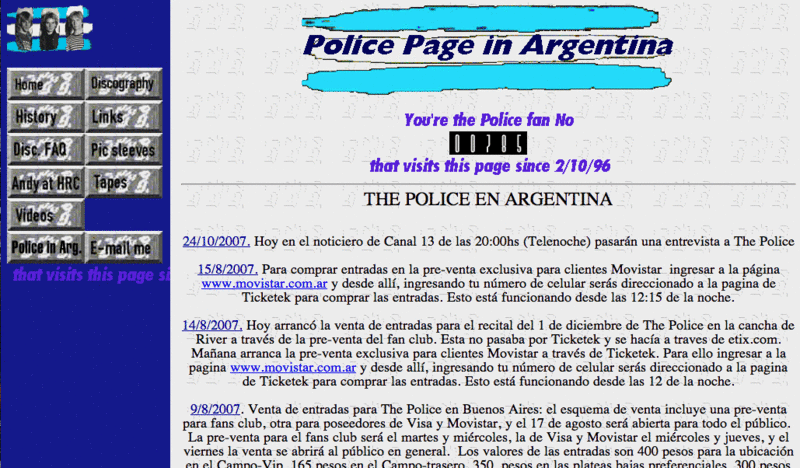Open the 9/8/2007 news entry link
This screenshot has width=800, height=468.
click(215, 409)
